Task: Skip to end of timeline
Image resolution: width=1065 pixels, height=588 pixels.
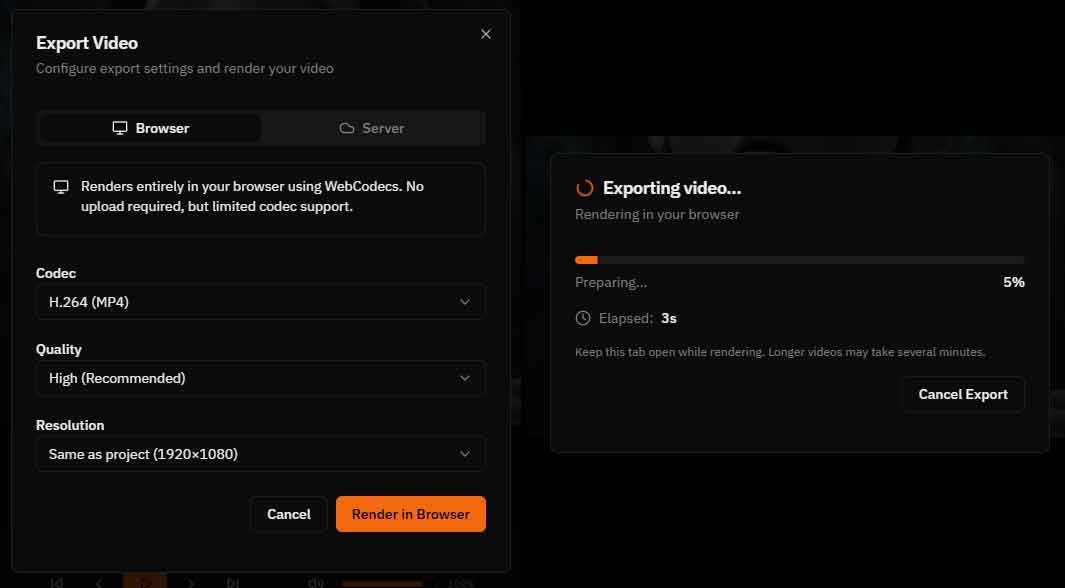Action: tap(233, 582)
